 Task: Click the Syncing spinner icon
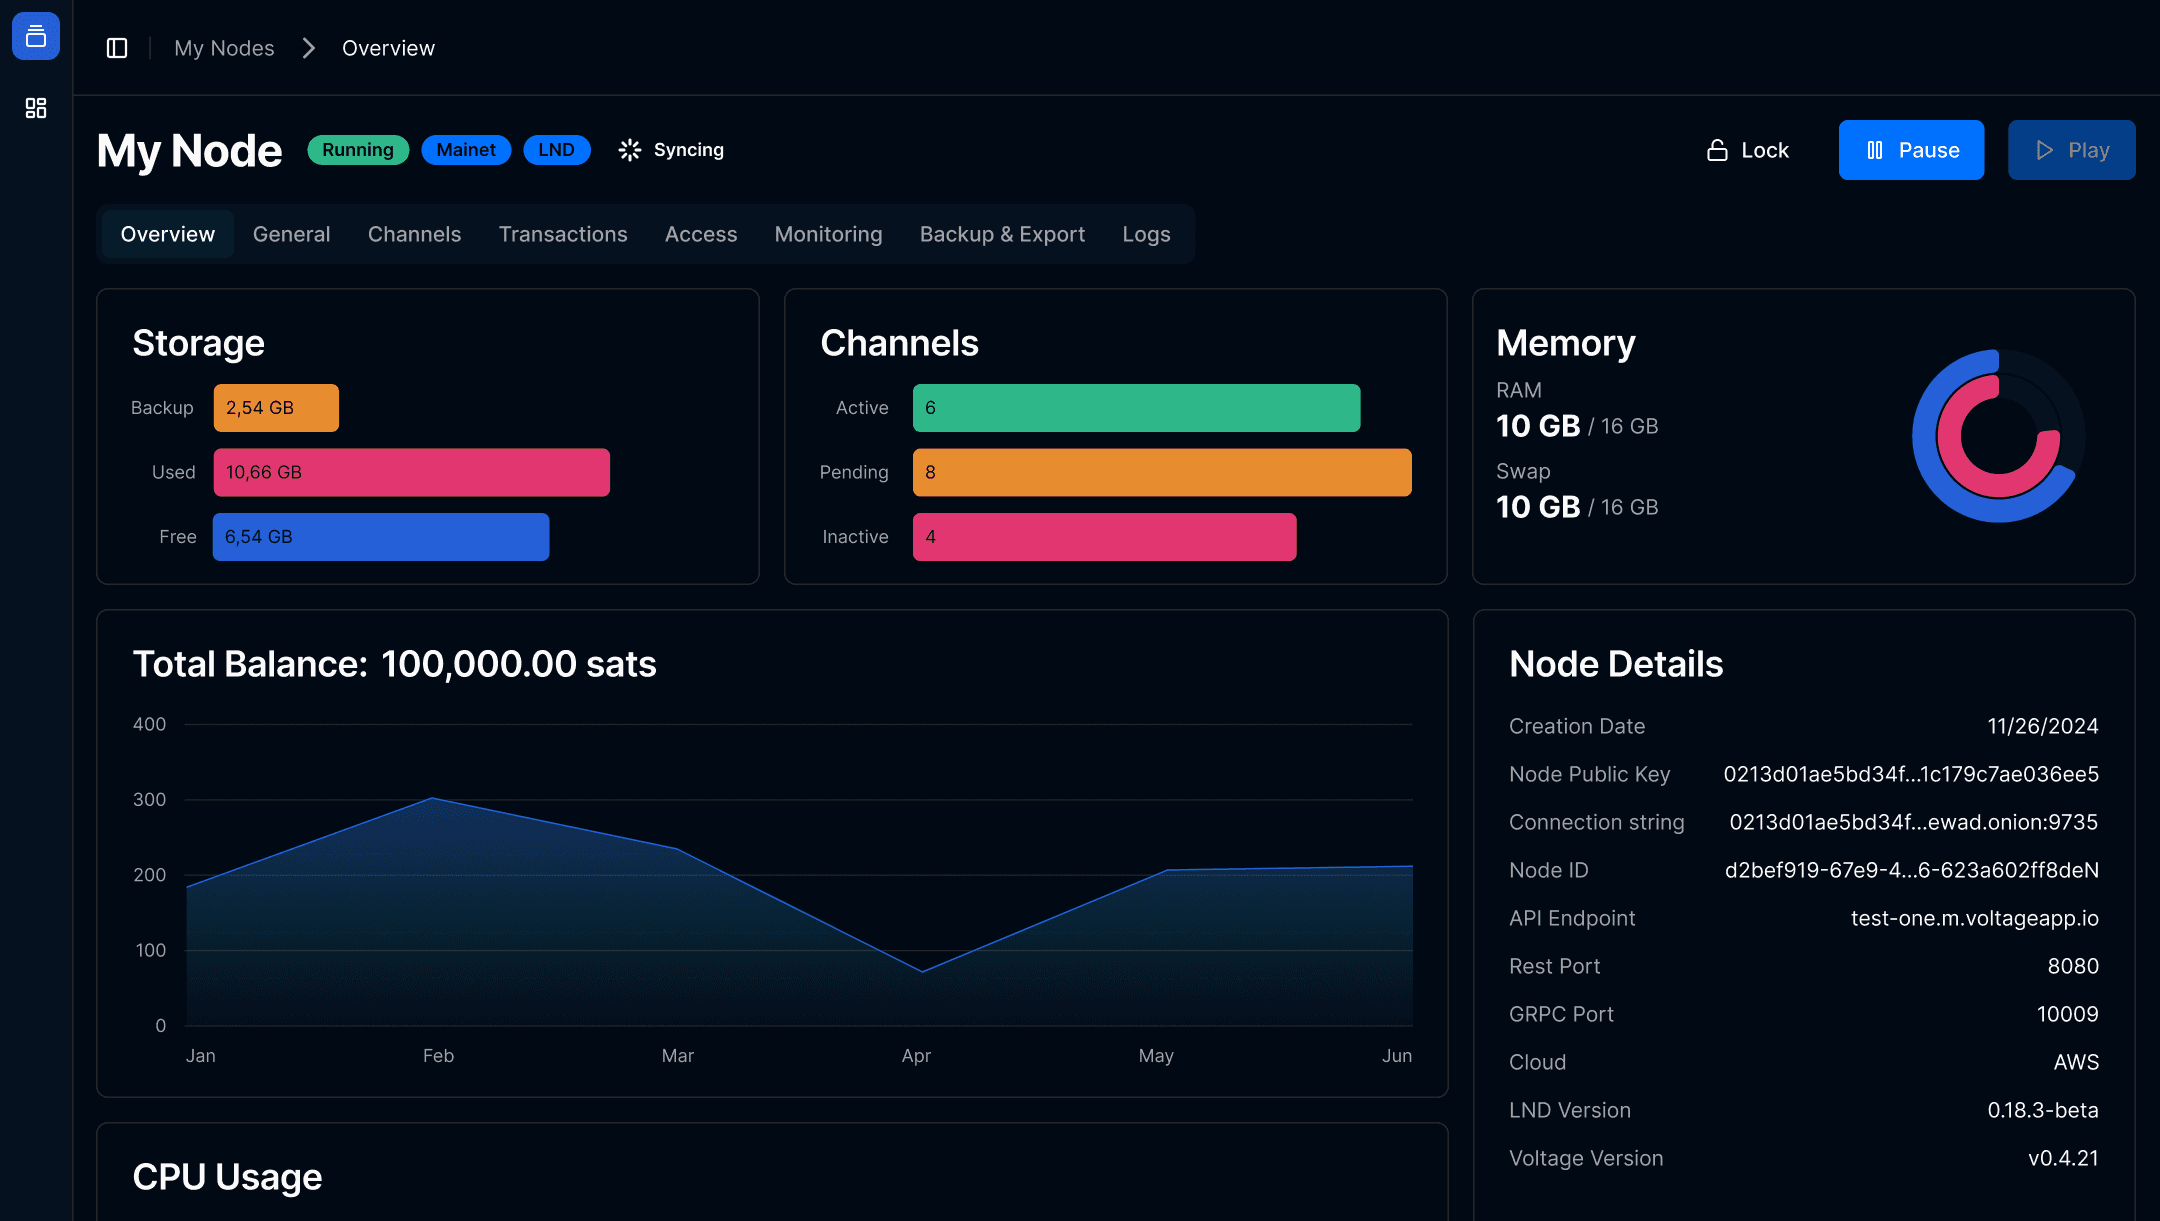pyautogui.click(x=630, y=150)
